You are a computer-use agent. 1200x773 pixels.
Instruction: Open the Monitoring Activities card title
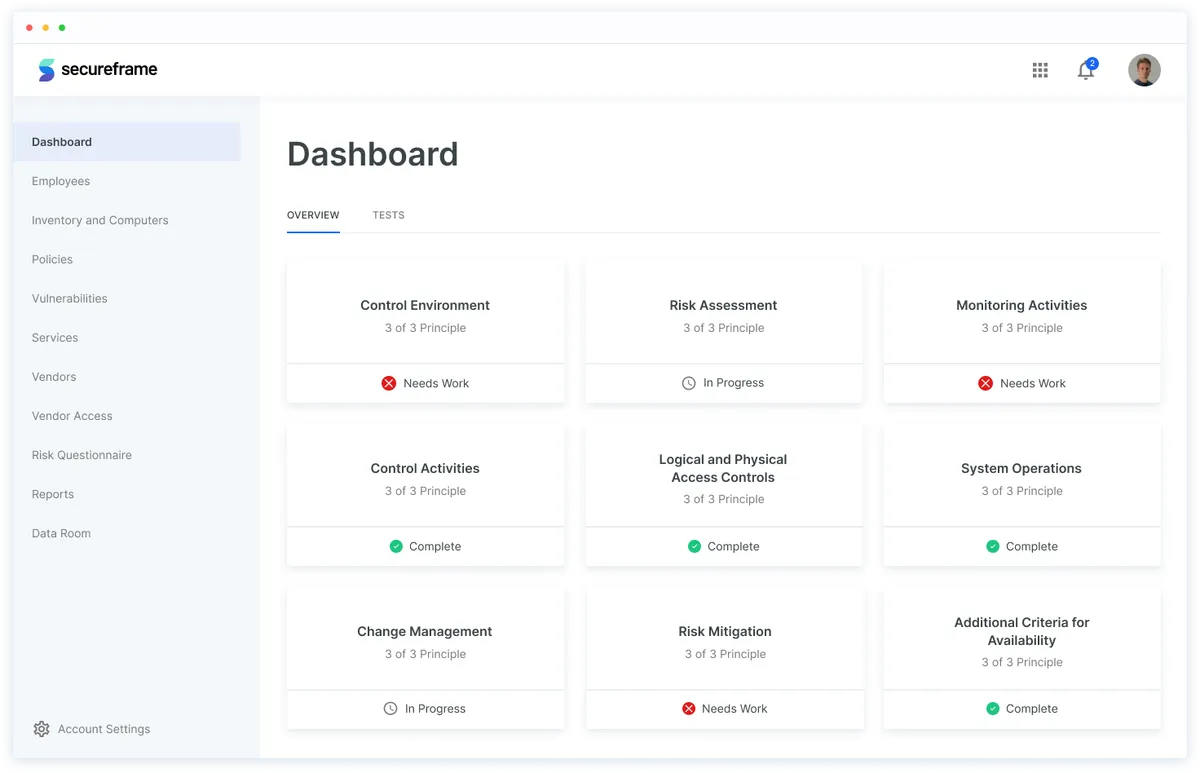tap(1021, 305)
